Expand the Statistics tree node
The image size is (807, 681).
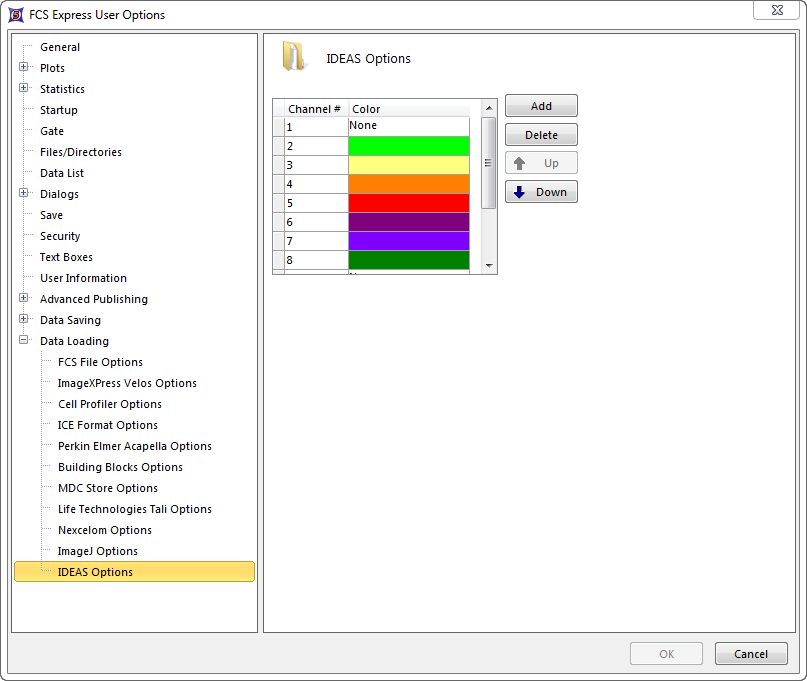click(x=24, y=88)
